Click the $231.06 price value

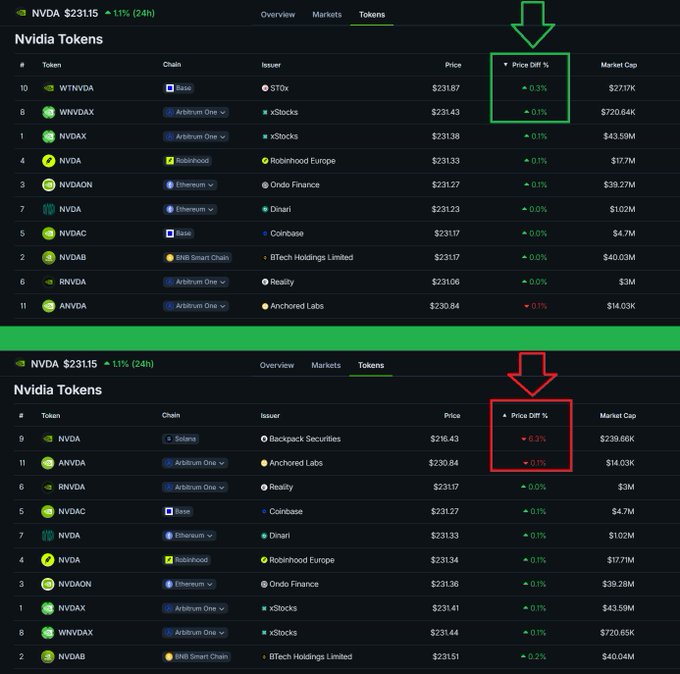pyautogui.click(x=445, y=282)
